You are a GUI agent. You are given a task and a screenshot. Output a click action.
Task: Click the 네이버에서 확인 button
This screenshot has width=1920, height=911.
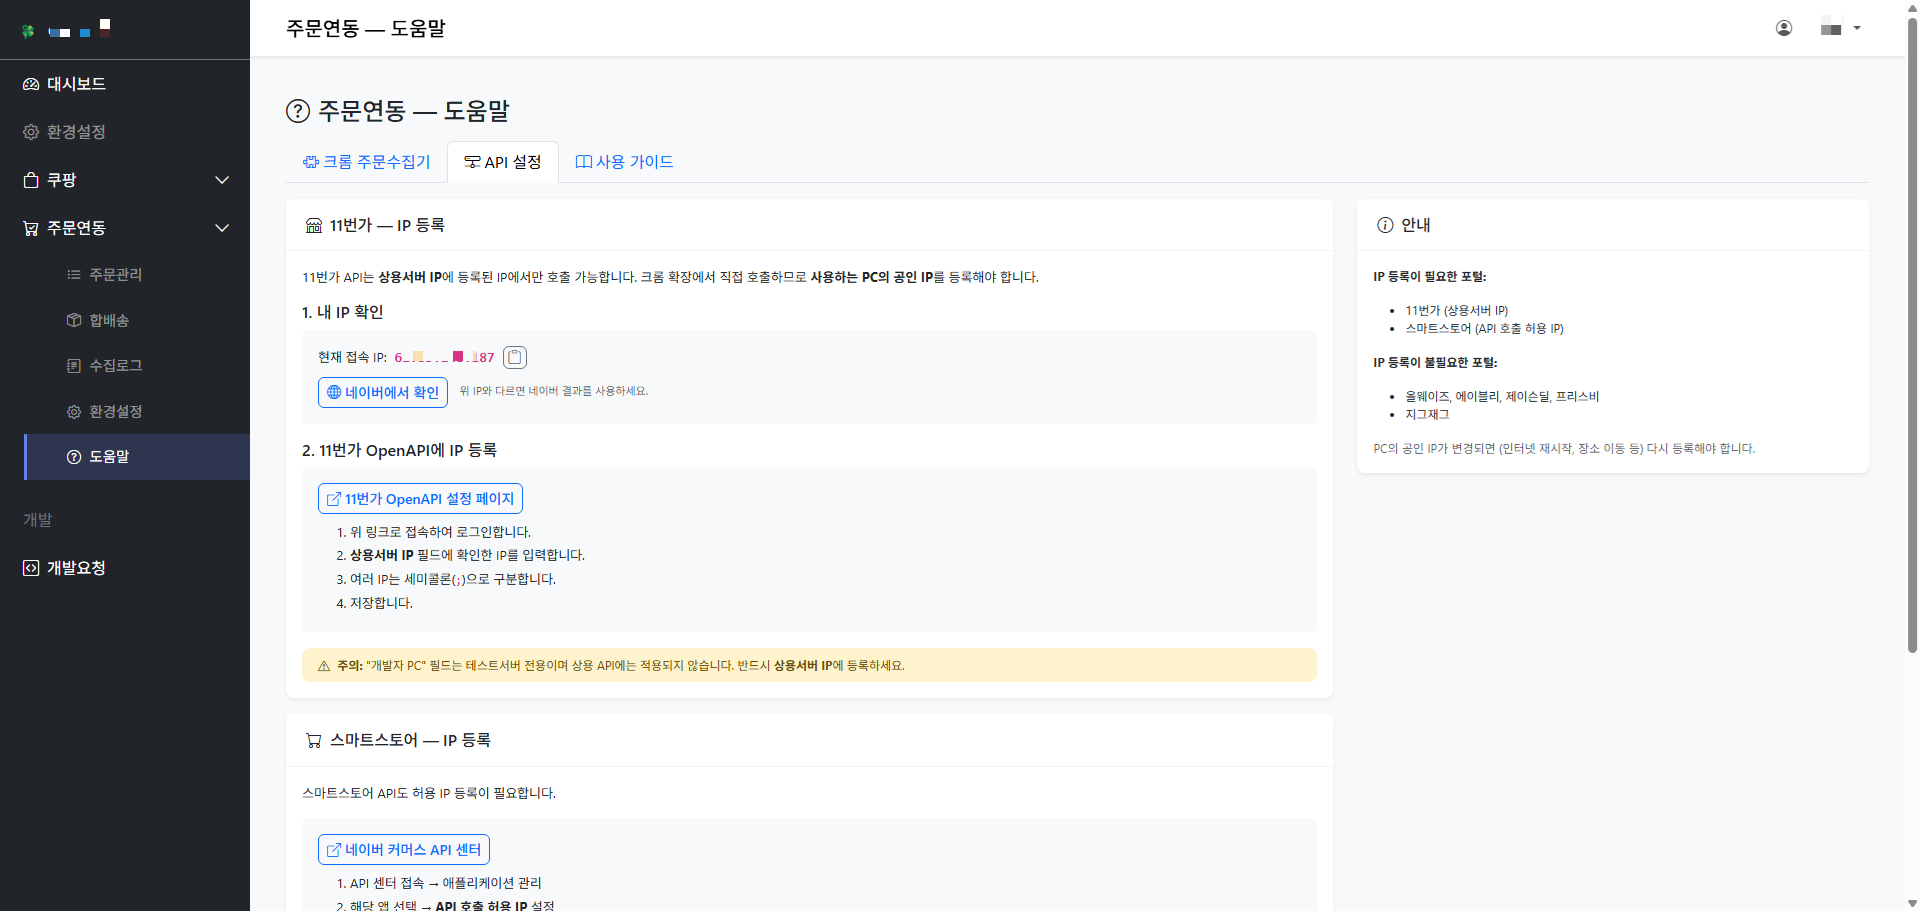click(x=383, y=392)
